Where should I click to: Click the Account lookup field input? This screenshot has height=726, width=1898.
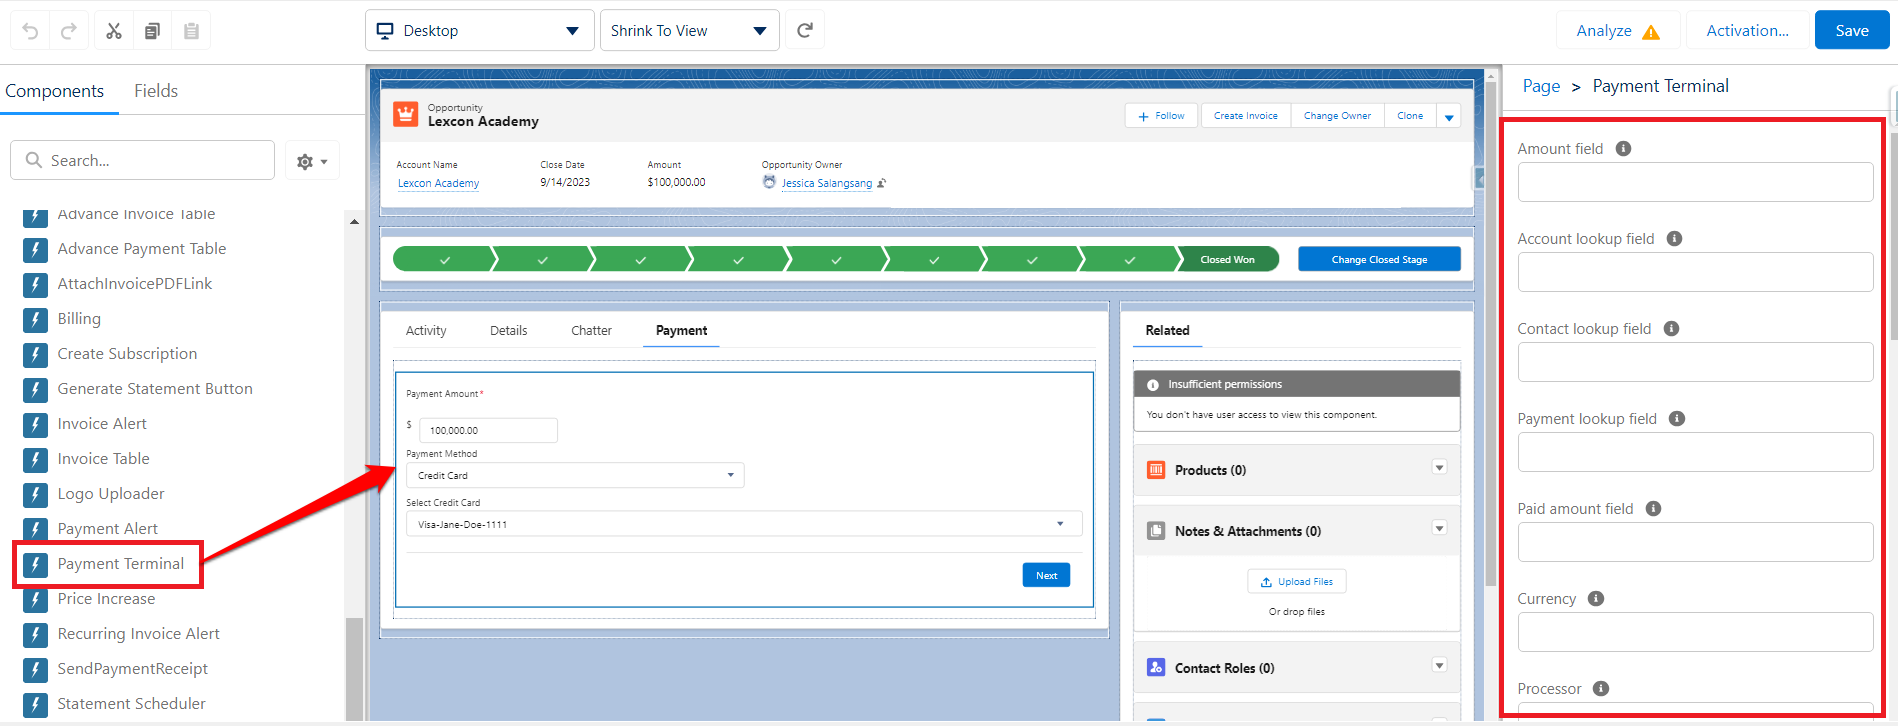pyautogui.click(x=1695, y=272)
